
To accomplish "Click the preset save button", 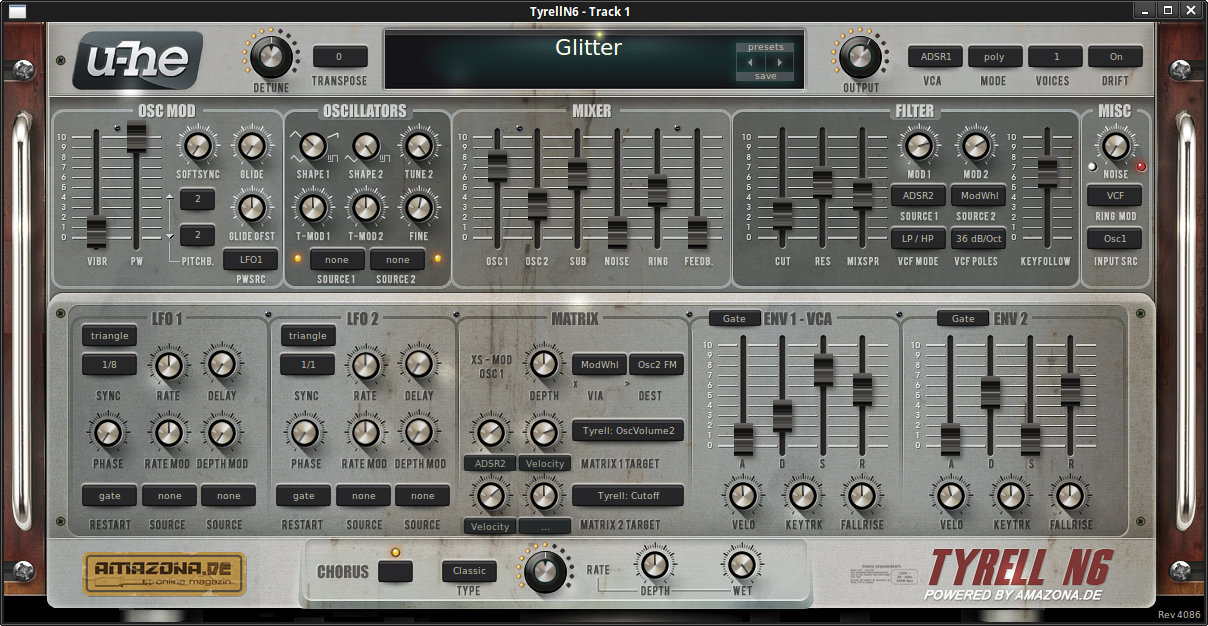I will (x=765, y=76).
